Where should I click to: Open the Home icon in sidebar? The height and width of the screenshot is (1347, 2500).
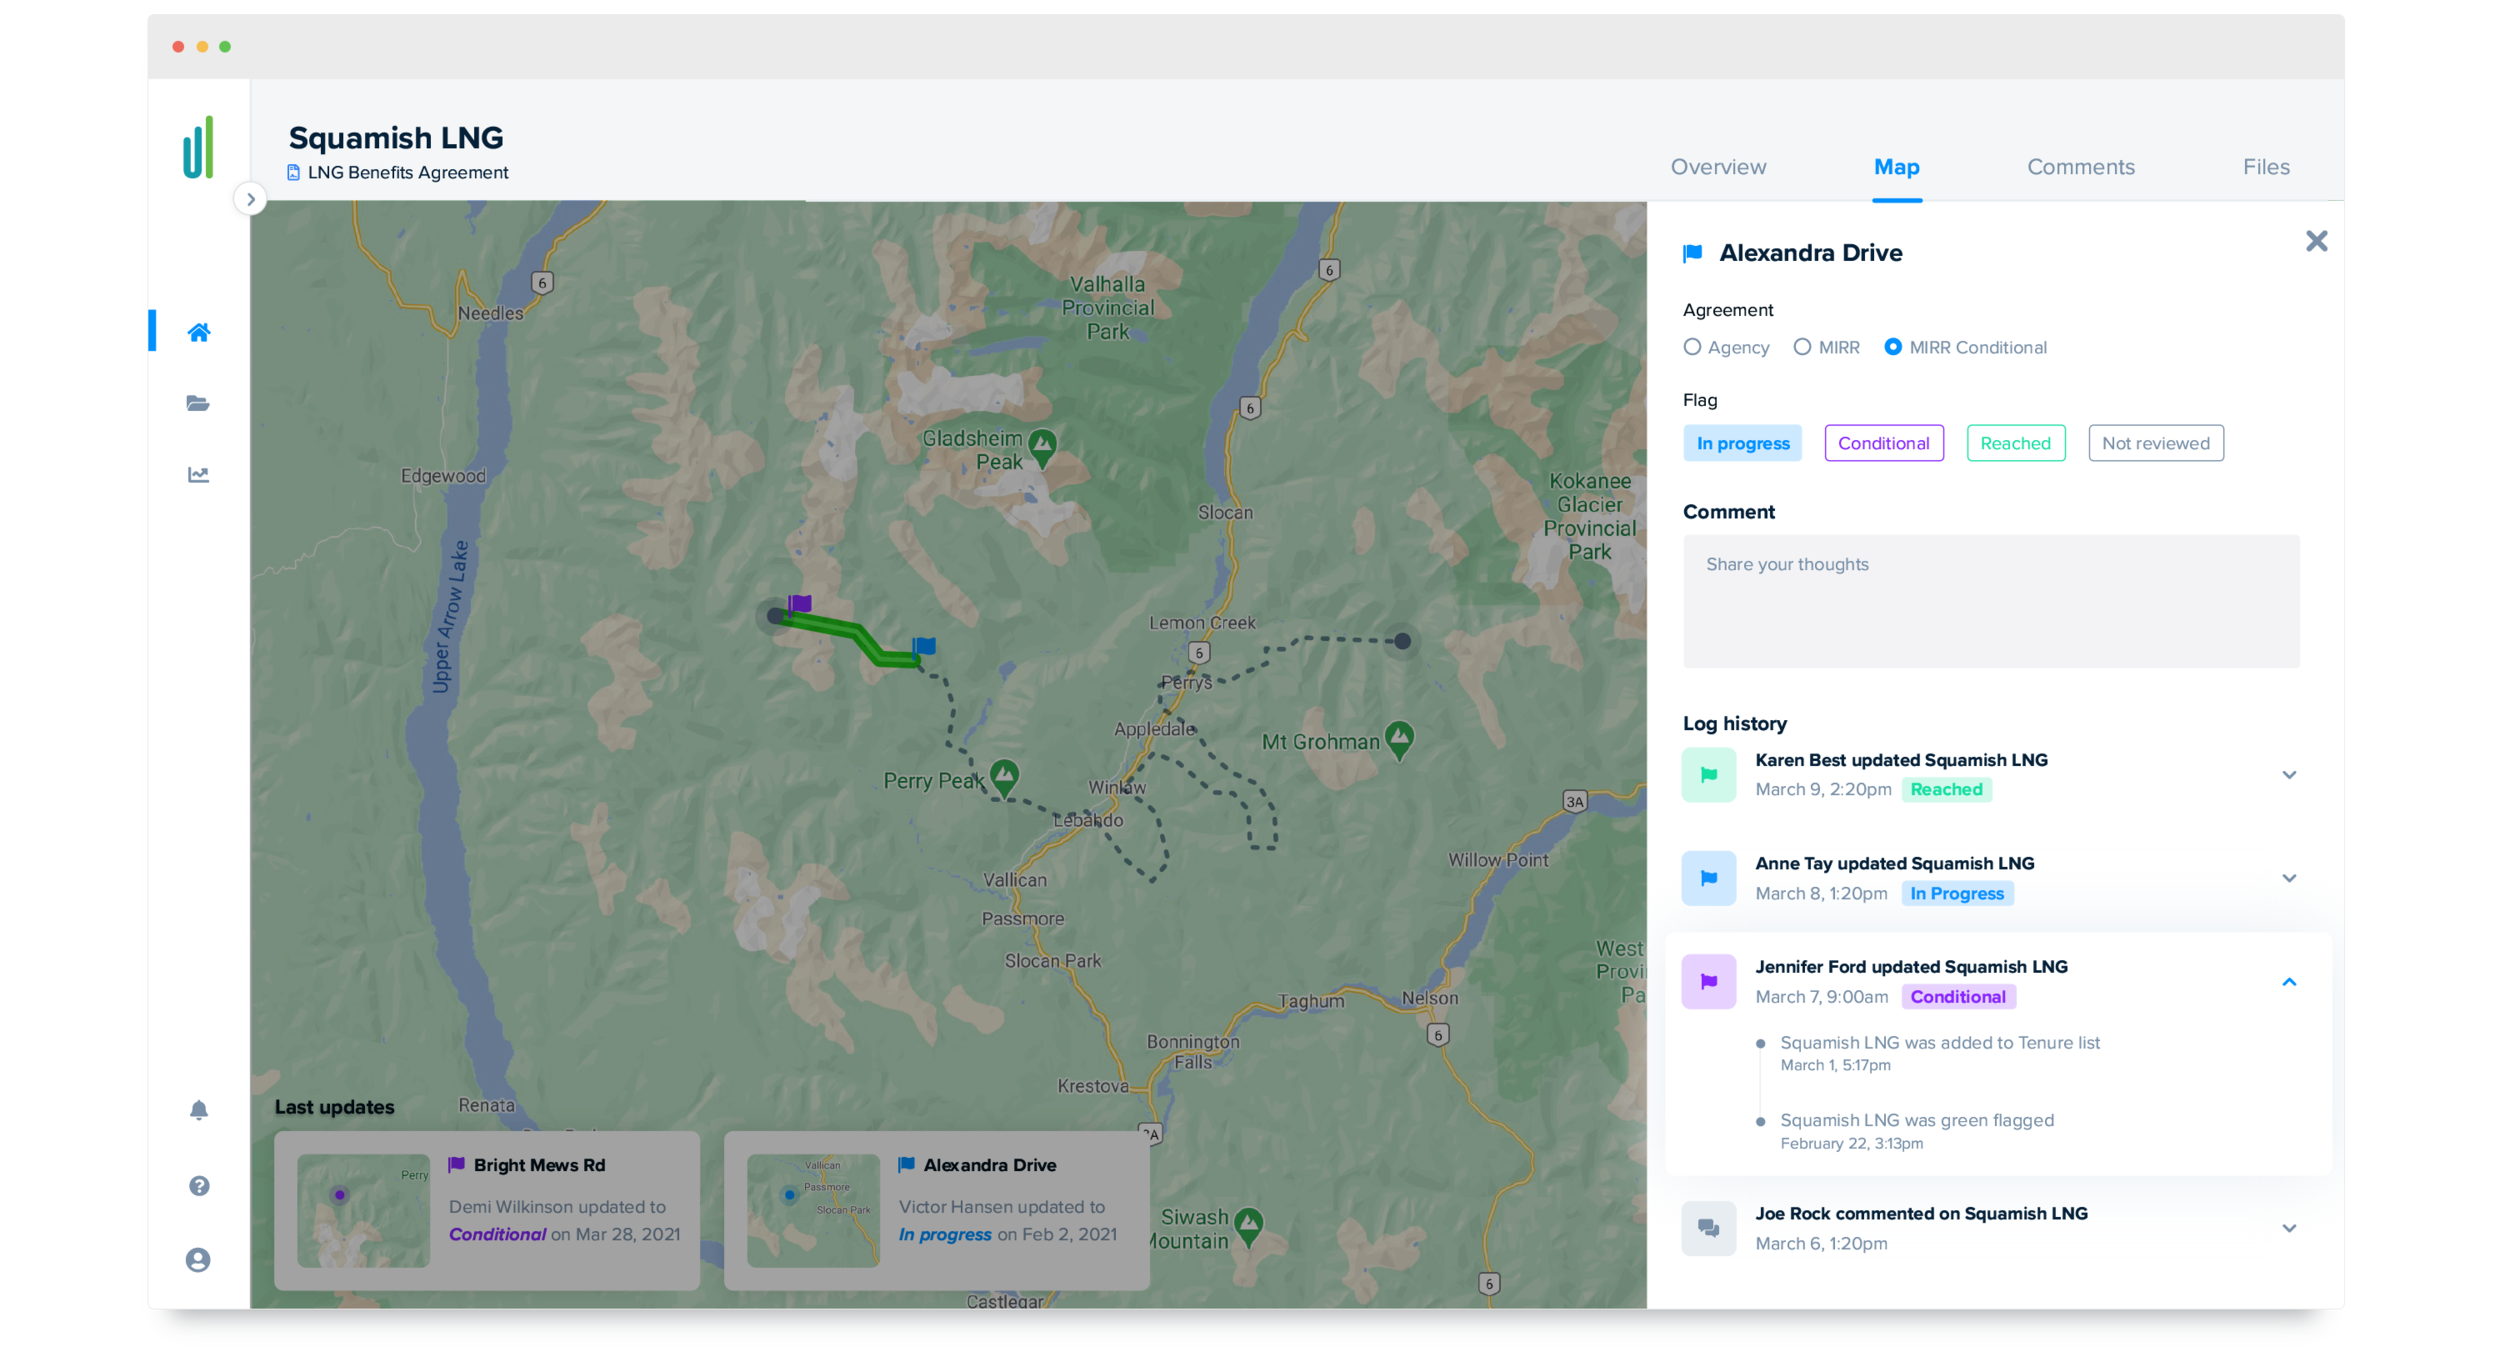point(198,332)
